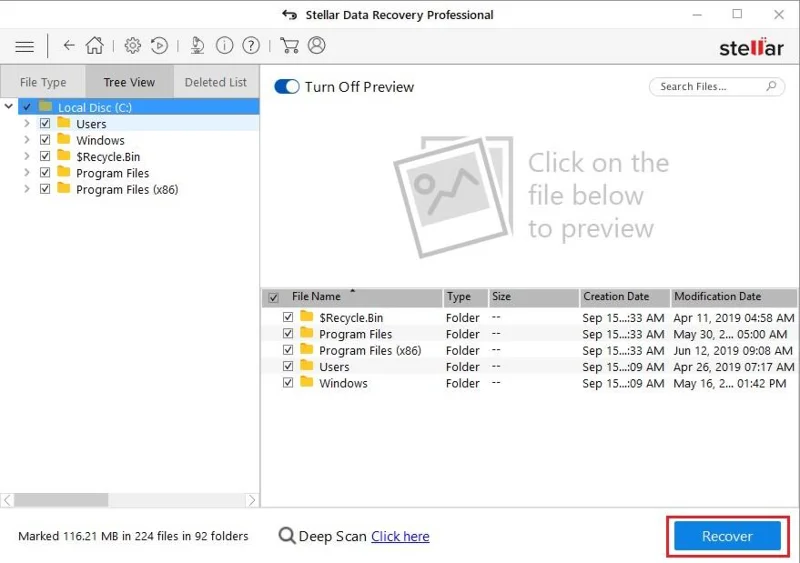Screen dimensions: 800x563
Task: Sort by Size column header
Action: pos(534,297)
